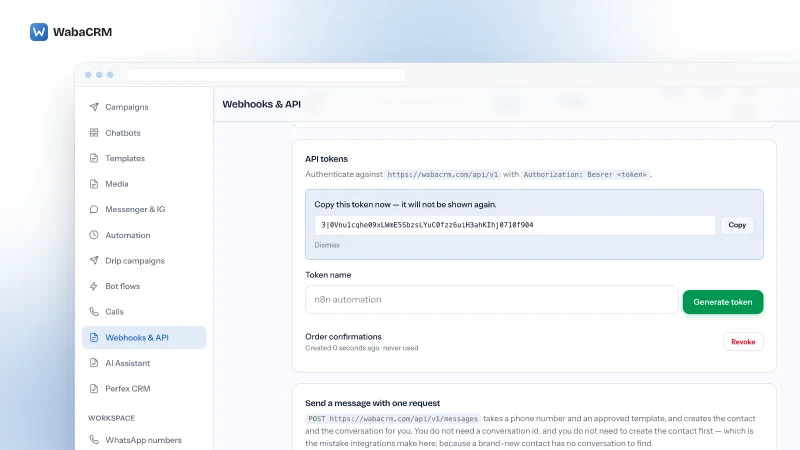Go to Perfex CRM integration
This screenshot has width=800, height=450.
coord(144,389)
